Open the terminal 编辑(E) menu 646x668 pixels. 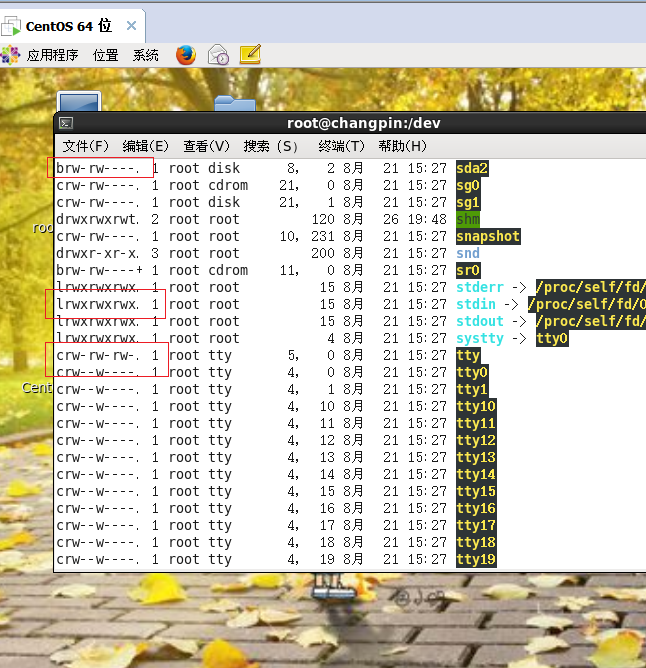pos(146,146)
